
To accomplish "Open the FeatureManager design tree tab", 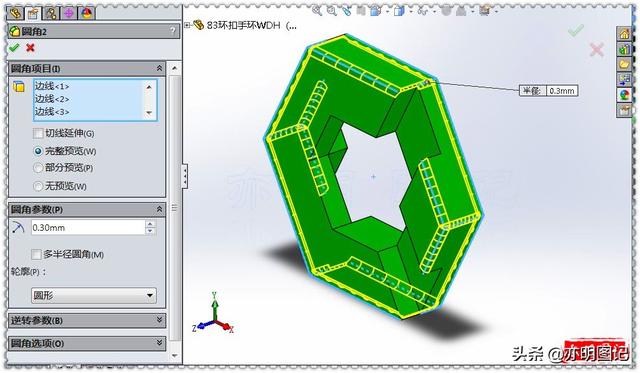I will coord(16,13).
